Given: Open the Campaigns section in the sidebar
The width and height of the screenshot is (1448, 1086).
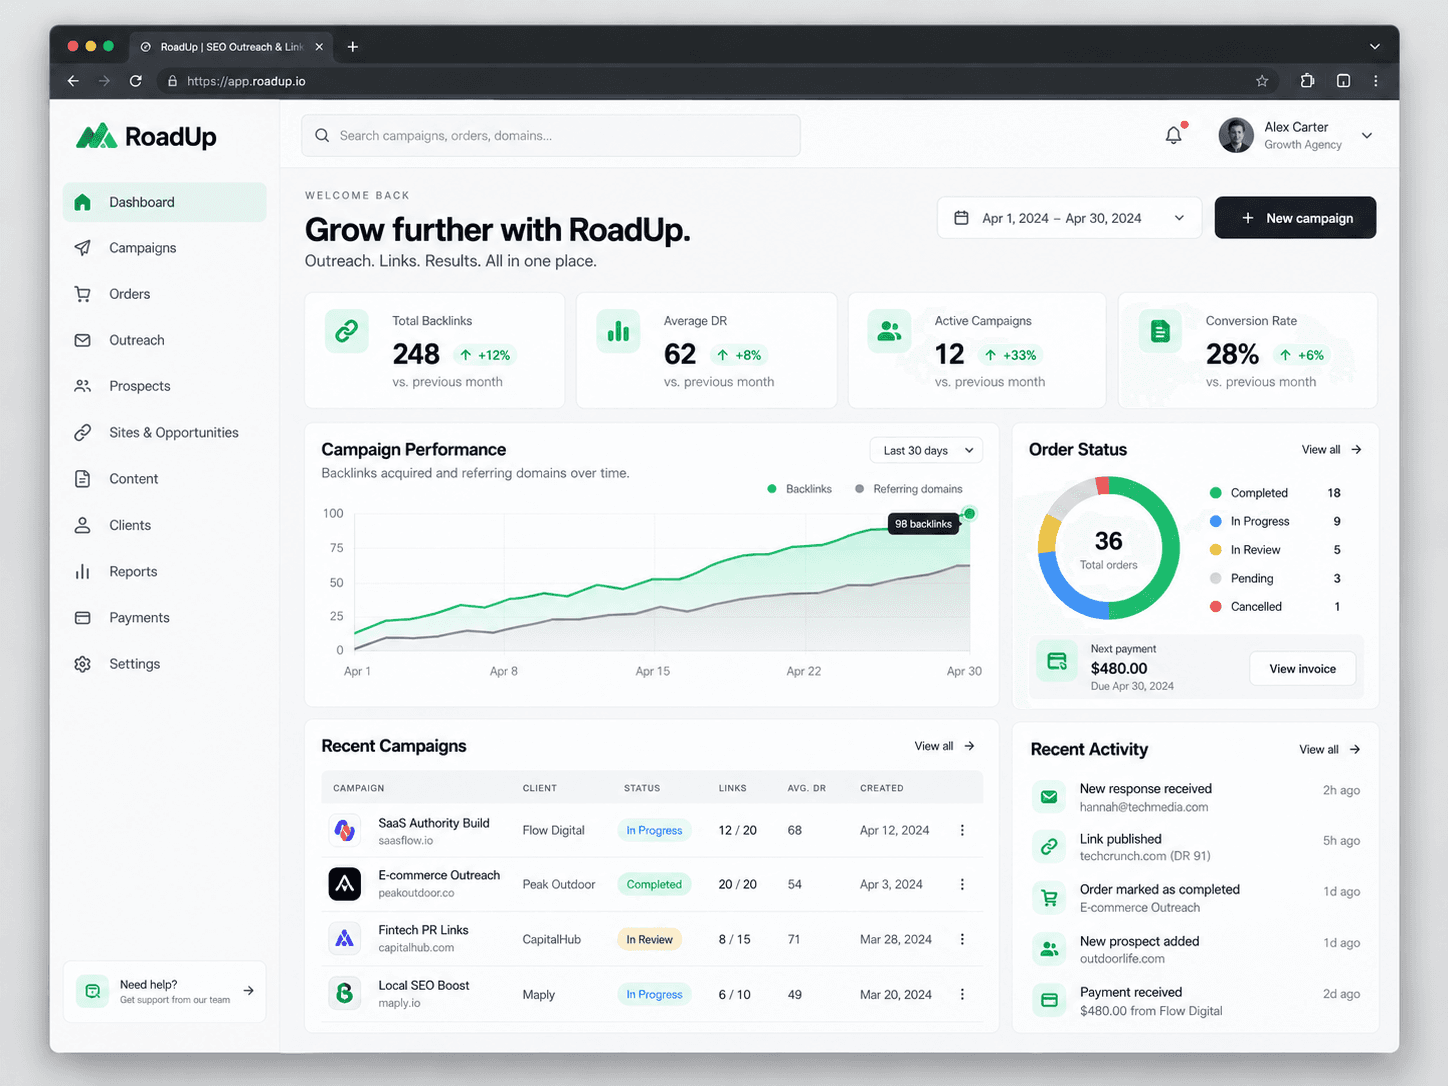Looking at the screenshot, I should click(x=165, y=248).
